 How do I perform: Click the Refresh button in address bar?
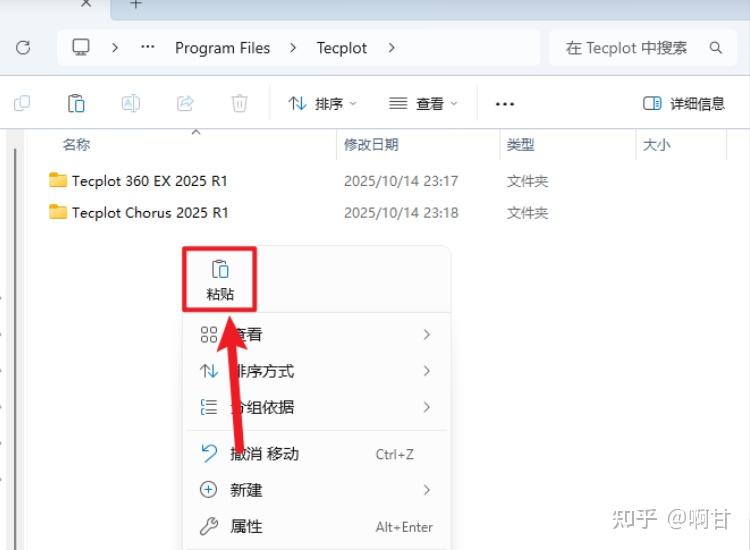(23, 48)
